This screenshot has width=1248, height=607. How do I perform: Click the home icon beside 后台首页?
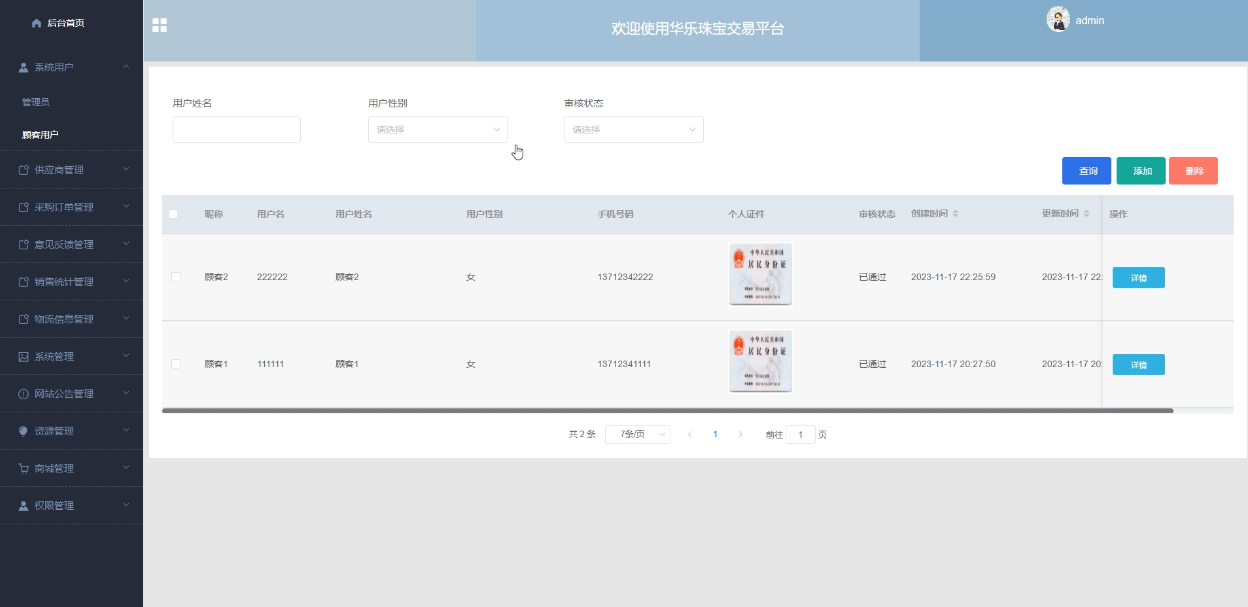pyautogui.click(x=37, y=23)
